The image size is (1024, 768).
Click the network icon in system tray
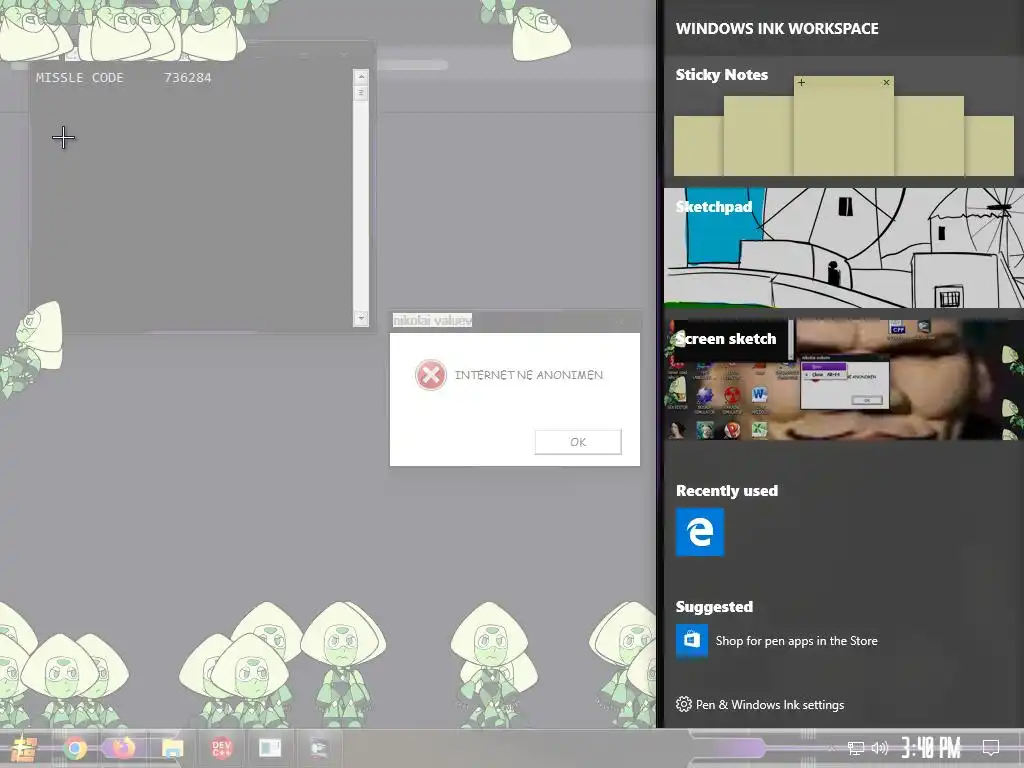click(856, 748)
